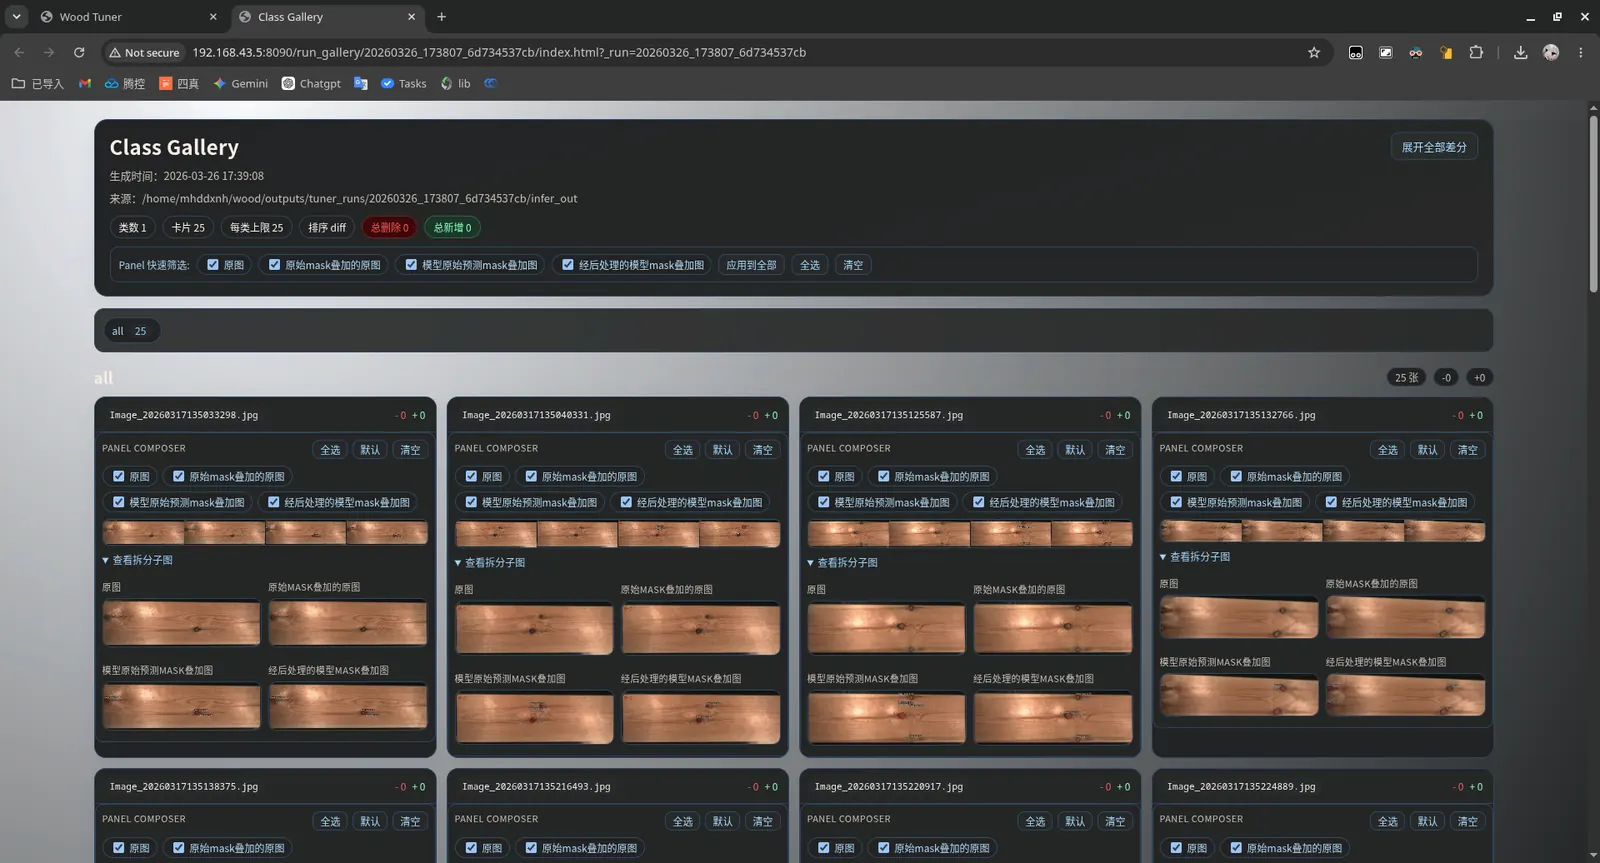Open the browser profile avatar

click(x=1551, y=52)
